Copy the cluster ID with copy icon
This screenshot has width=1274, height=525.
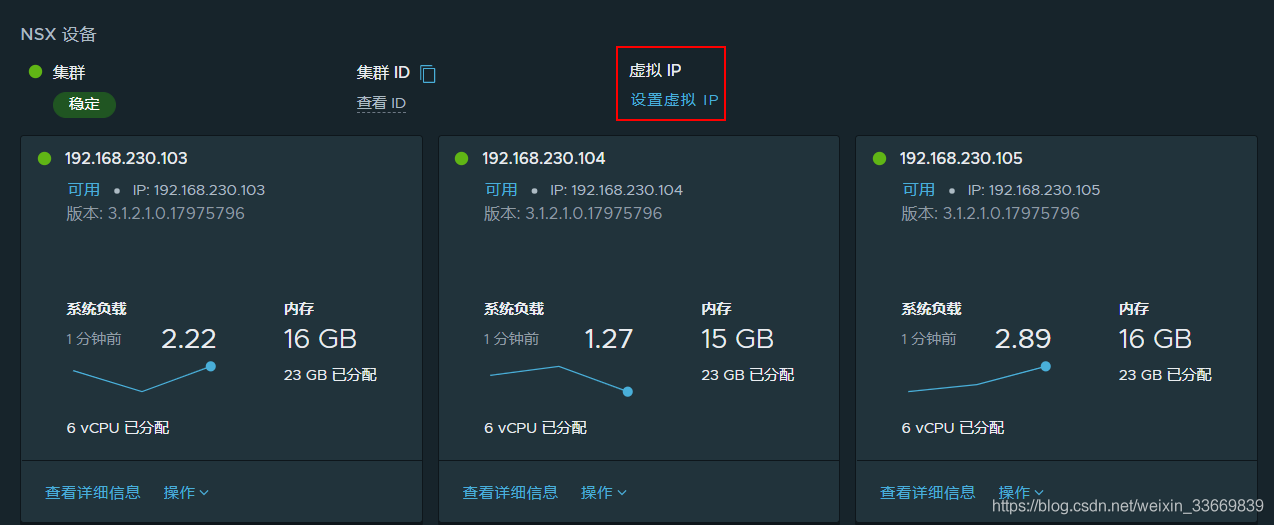pos(428,73)
